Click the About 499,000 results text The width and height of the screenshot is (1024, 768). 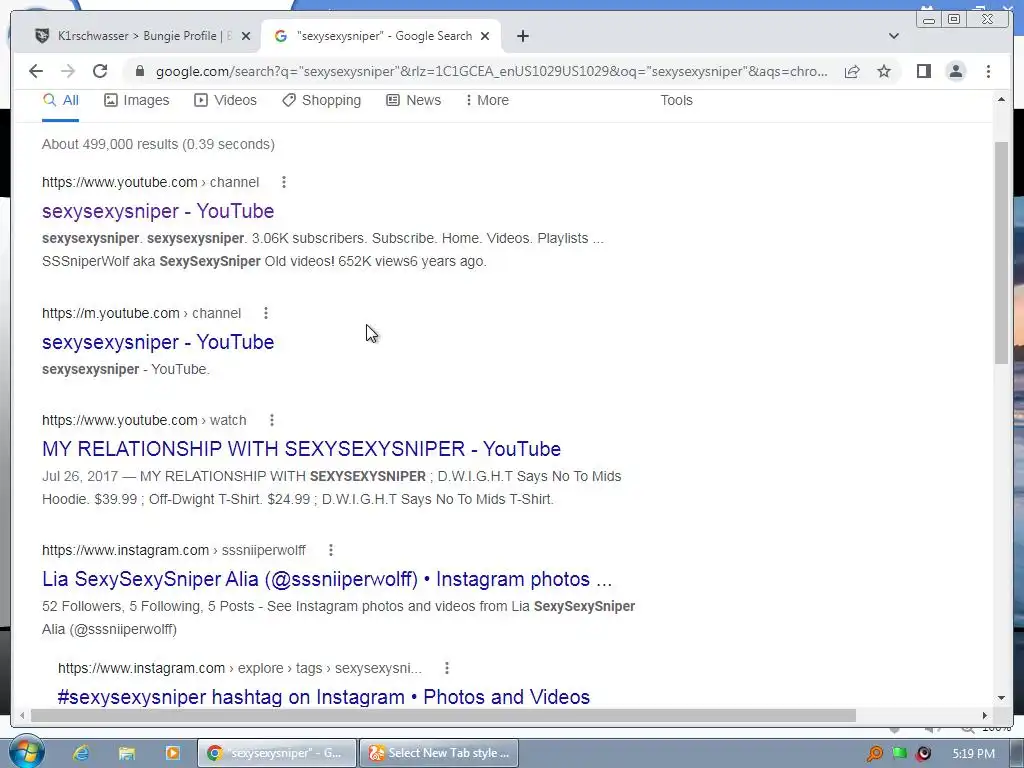click(x=158, y=144)
